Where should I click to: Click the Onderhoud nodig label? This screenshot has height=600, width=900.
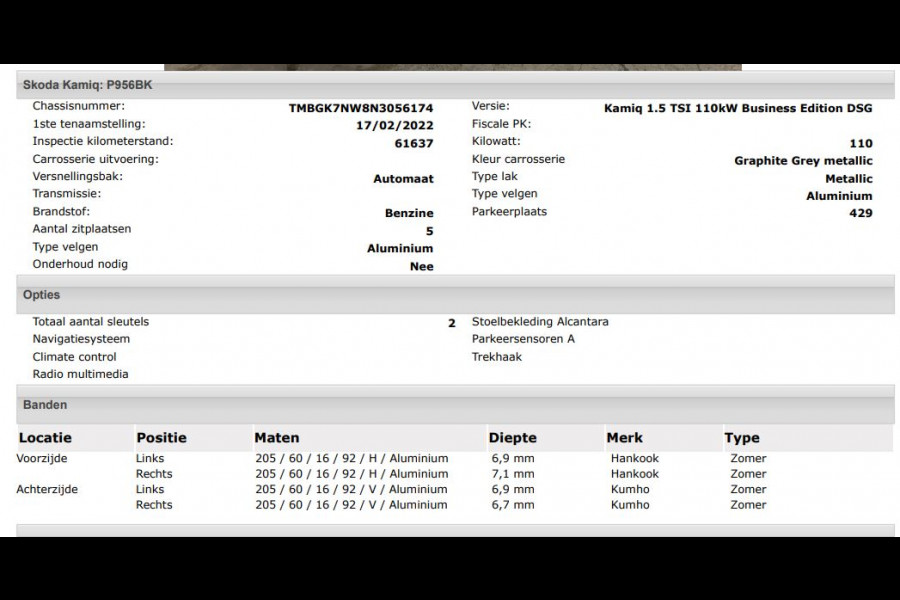[80, 264]
